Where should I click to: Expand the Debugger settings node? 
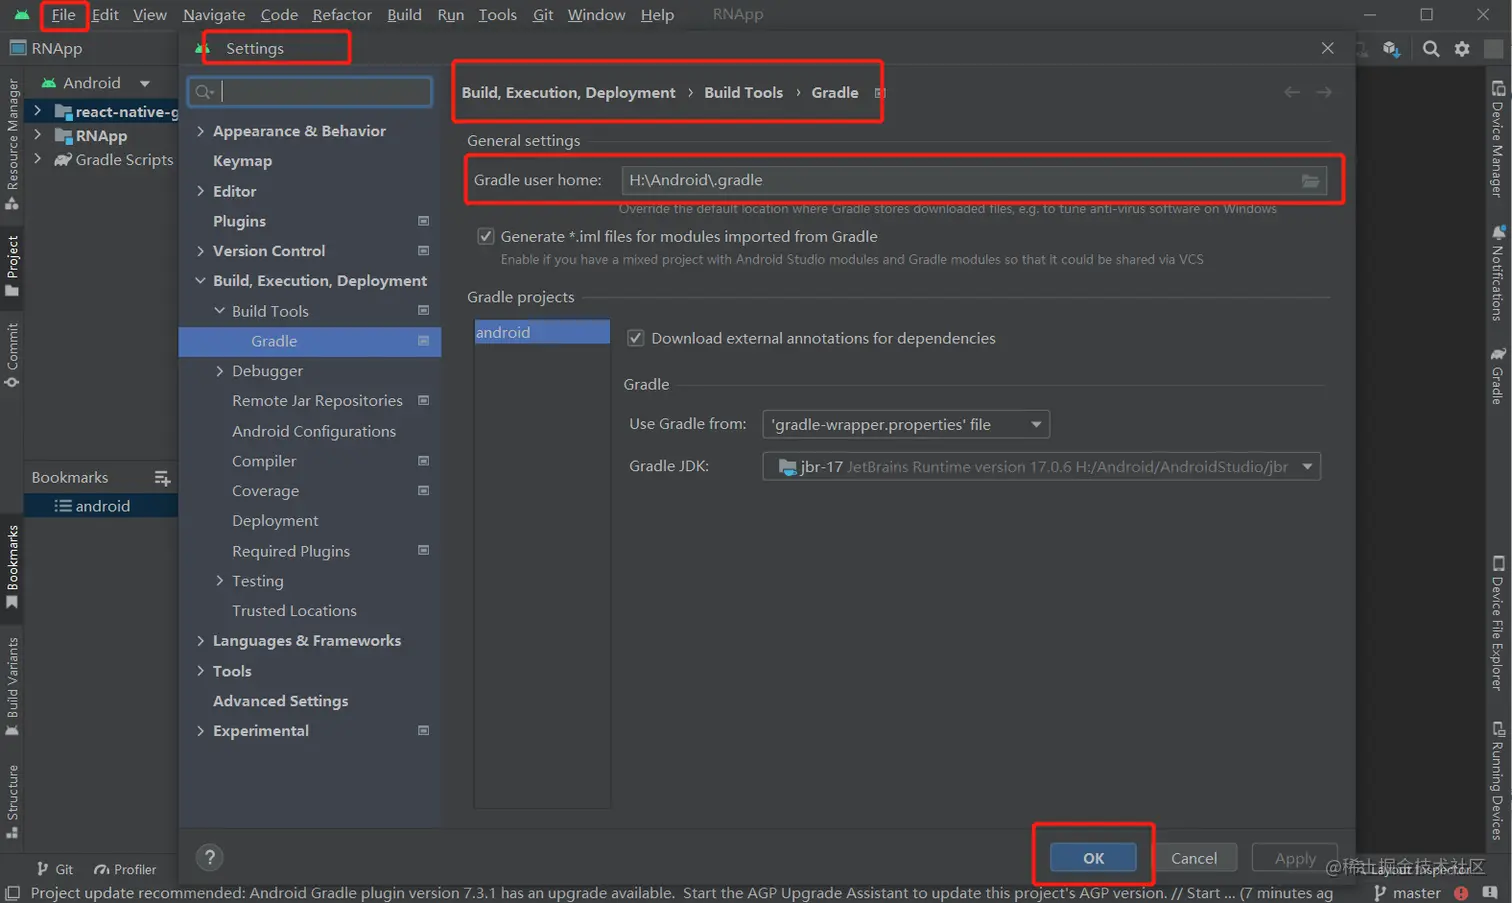tap(220, 371)
